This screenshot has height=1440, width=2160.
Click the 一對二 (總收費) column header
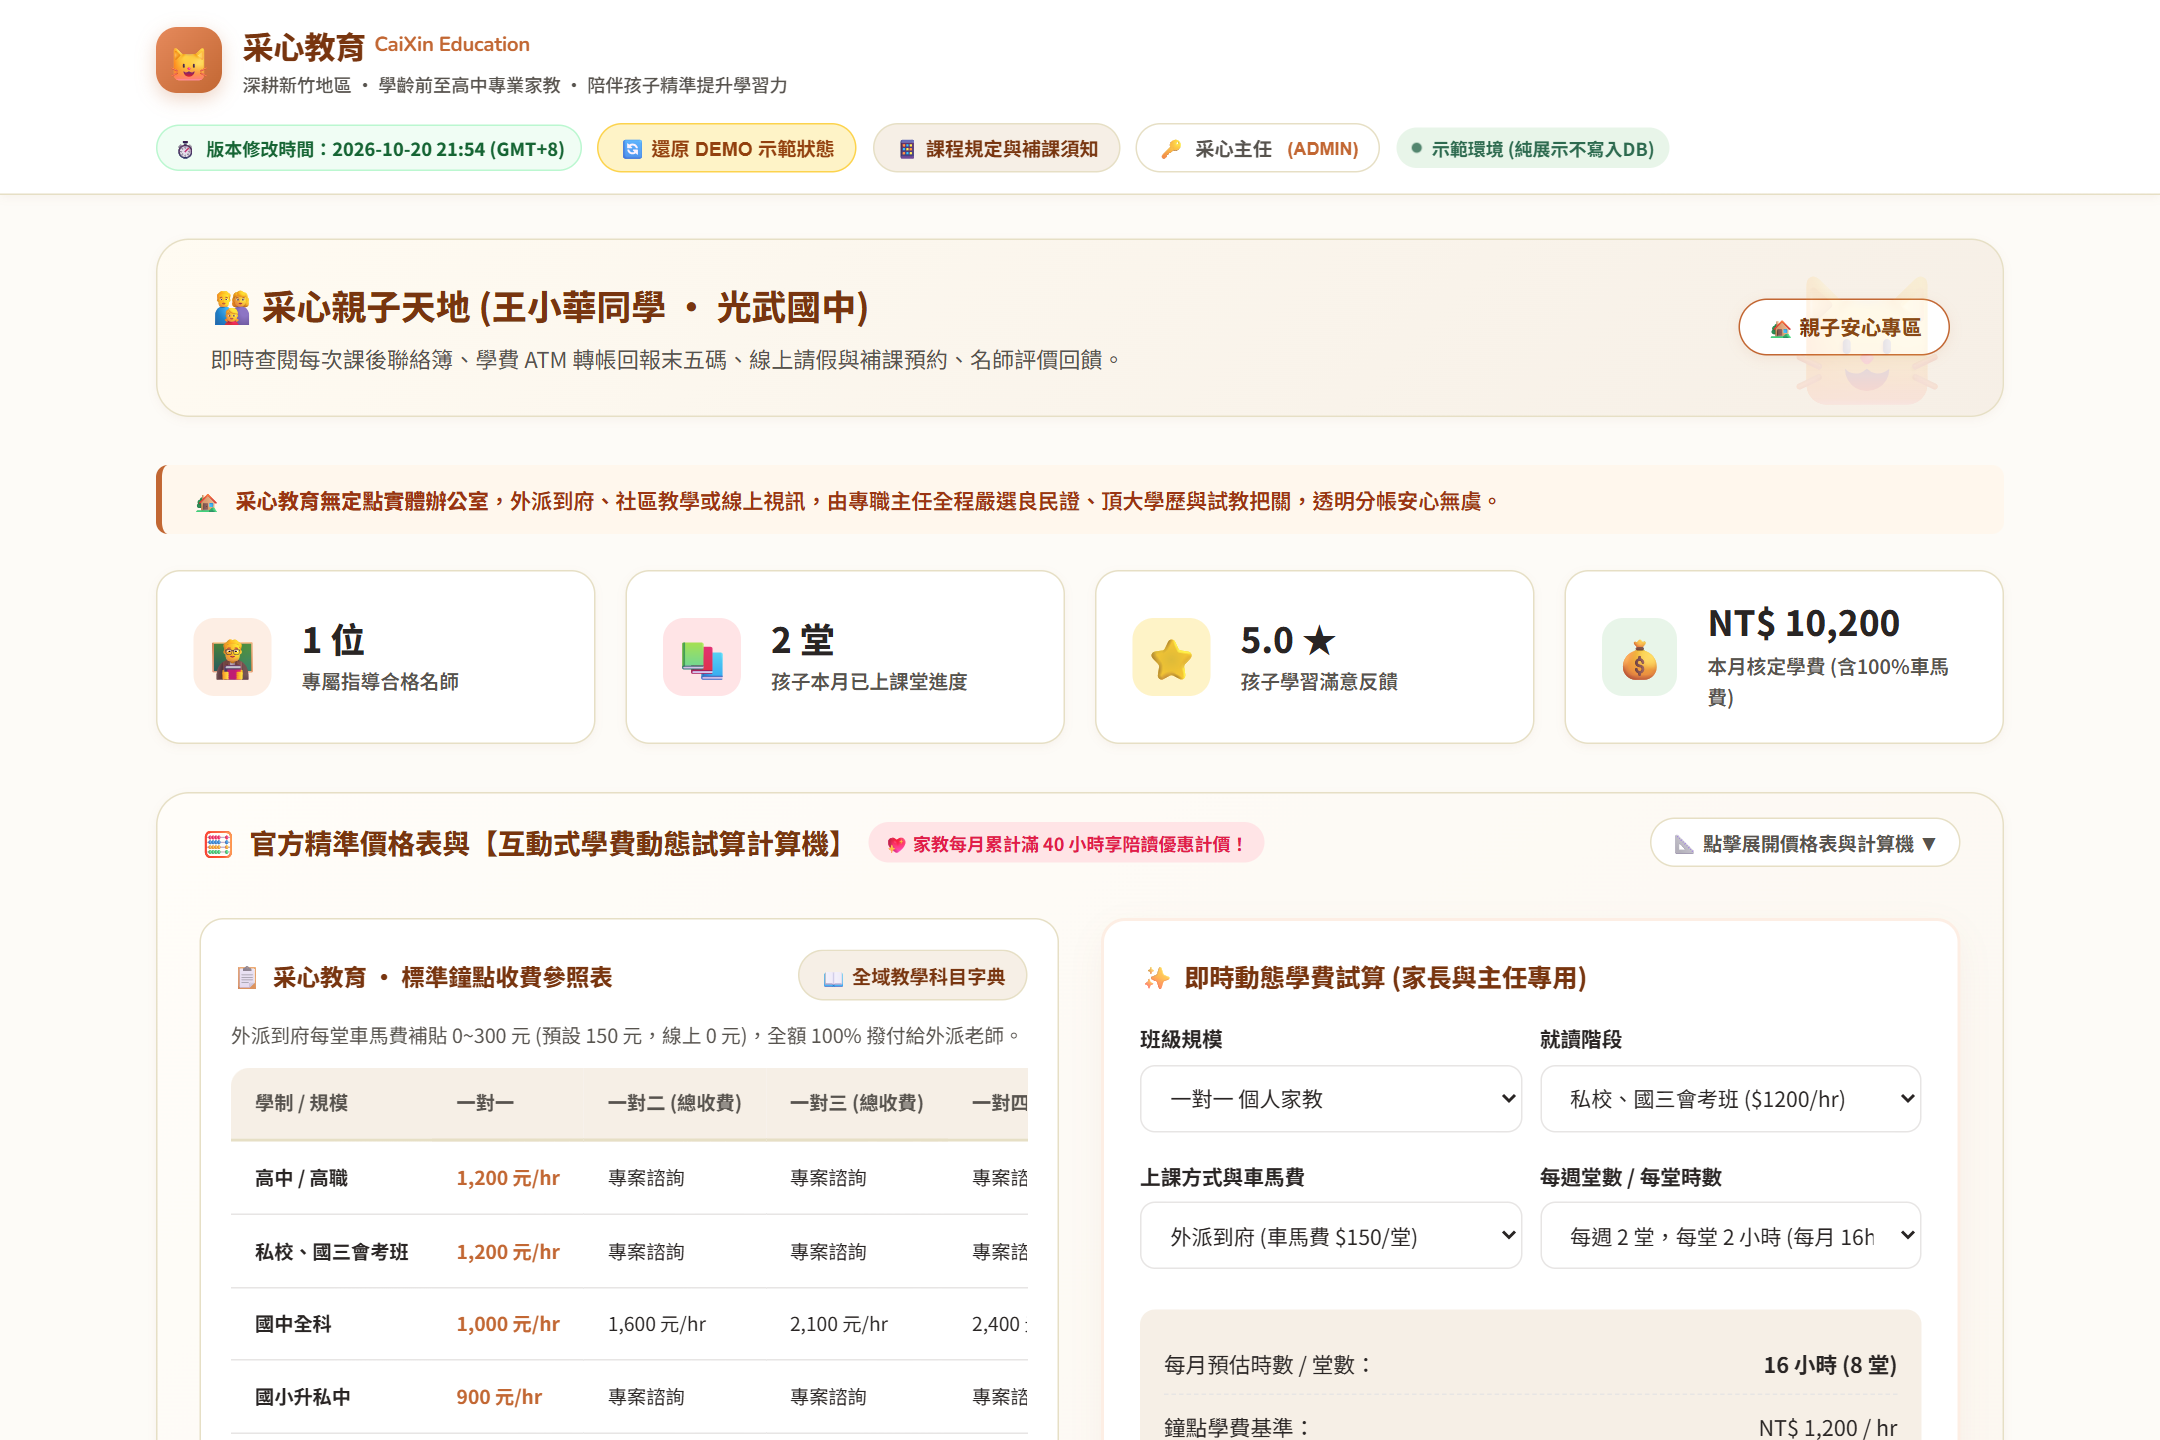[x=675, y=1103]
